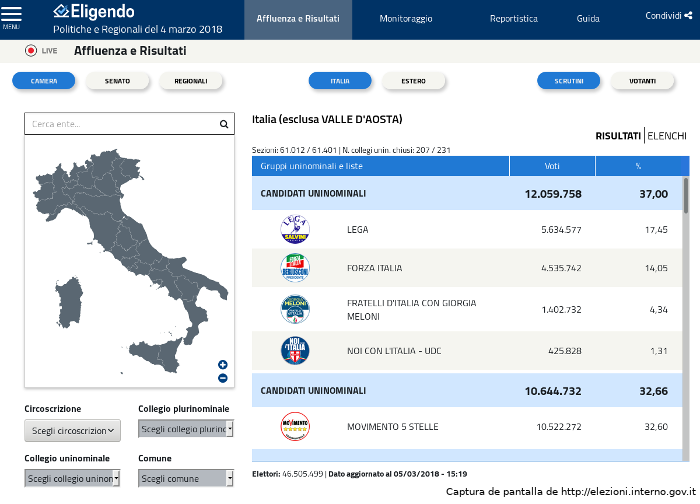The image size is (700, 504).
Task: Click the Forza Italia party logo
Action: coord(295,267)
